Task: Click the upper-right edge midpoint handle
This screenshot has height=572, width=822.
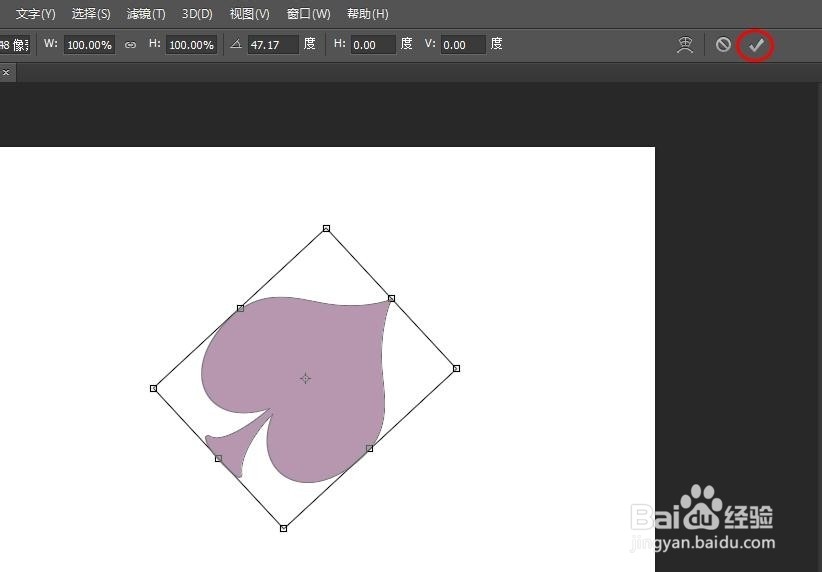Action: point(392,298)
